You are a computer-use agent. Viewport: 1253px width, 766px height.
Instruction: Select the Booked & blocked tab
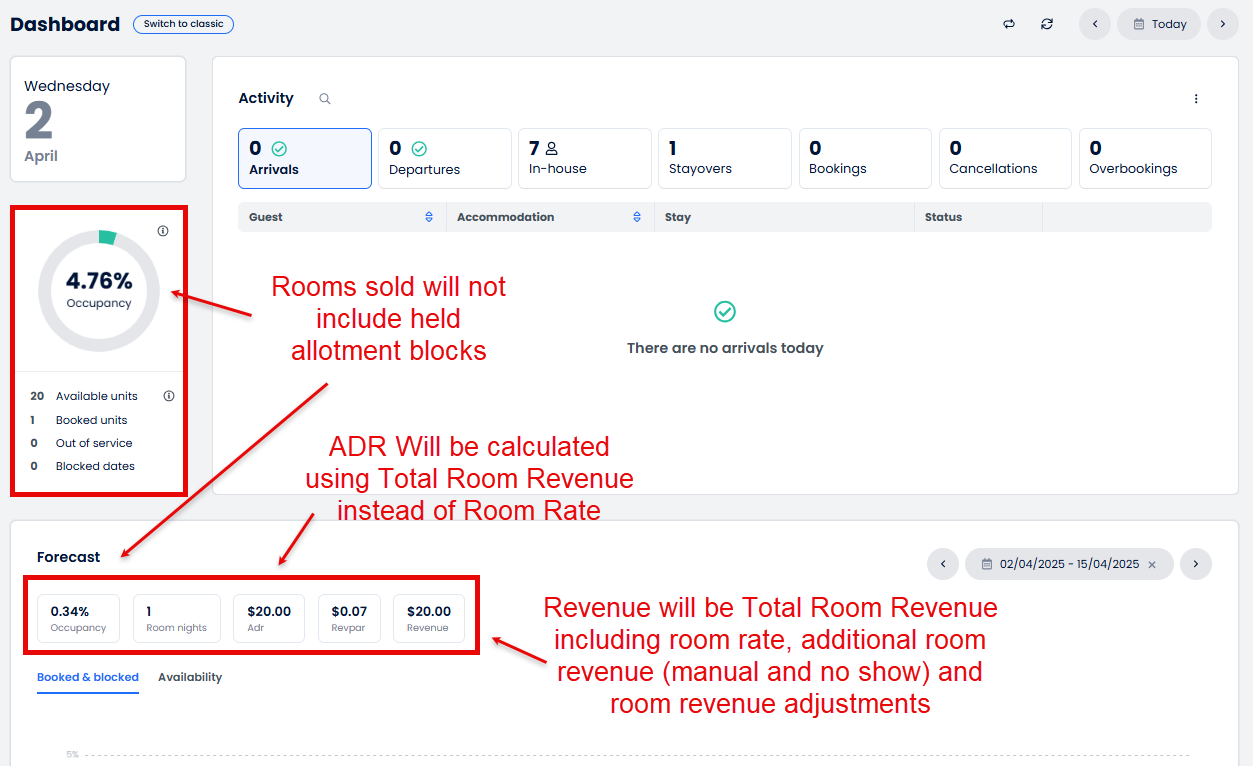(87, 677)
